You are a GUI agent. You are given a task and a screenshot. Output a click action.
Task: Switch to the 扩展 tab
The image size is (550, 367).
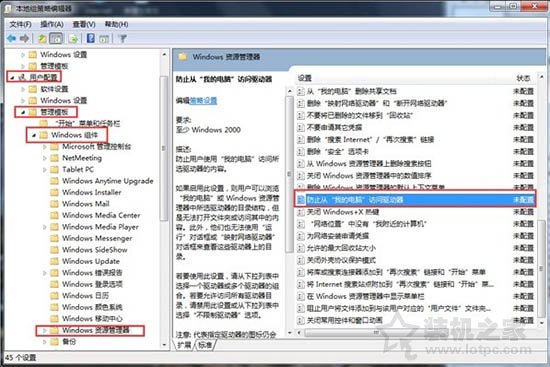click(x=185, y=345)
